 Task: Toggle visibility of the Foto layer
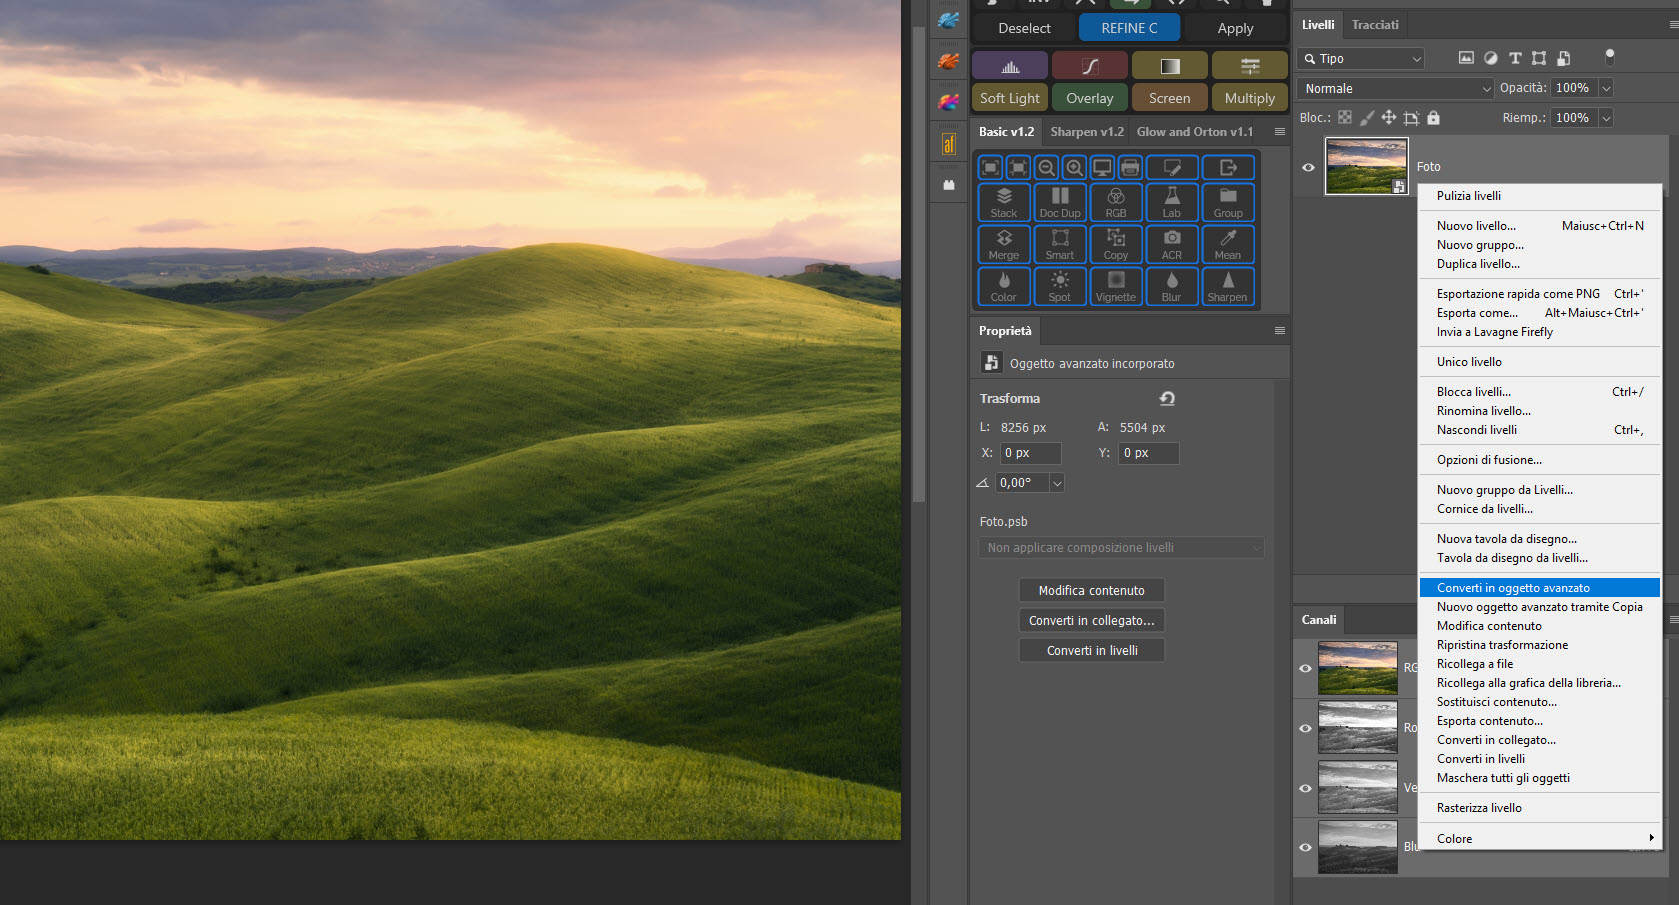tap(1308, 167)
